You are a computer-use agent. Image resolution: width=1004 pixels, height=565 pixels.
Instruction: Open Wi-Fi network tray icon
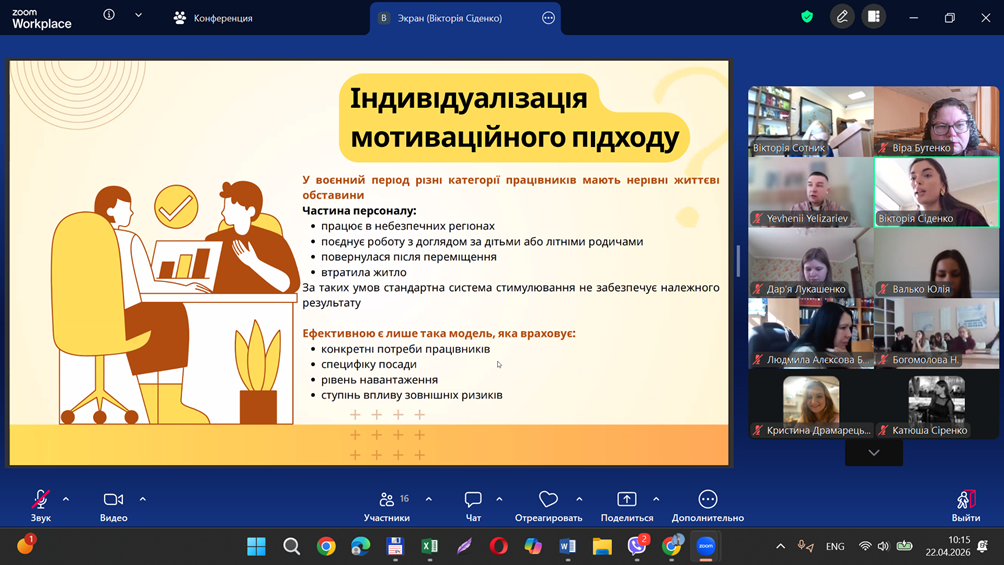865,546
